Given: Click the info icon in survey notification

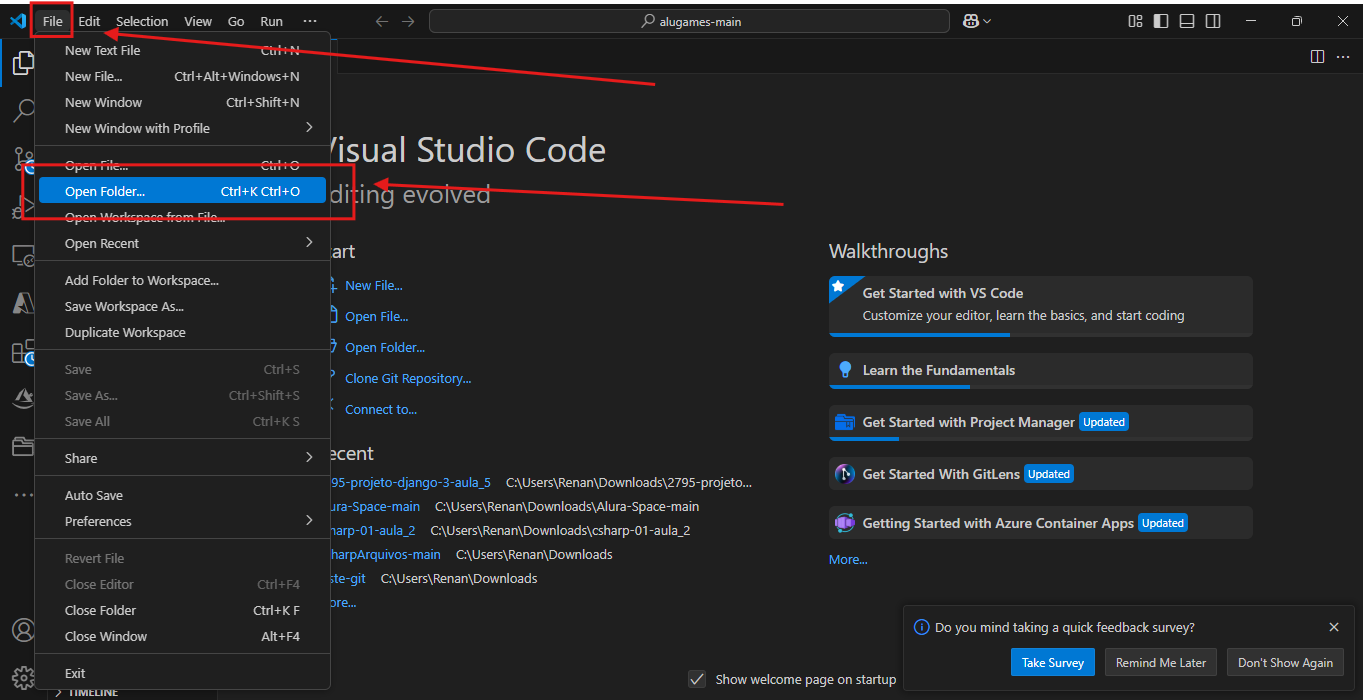Looking at the screenshot, I should (922, 628).
